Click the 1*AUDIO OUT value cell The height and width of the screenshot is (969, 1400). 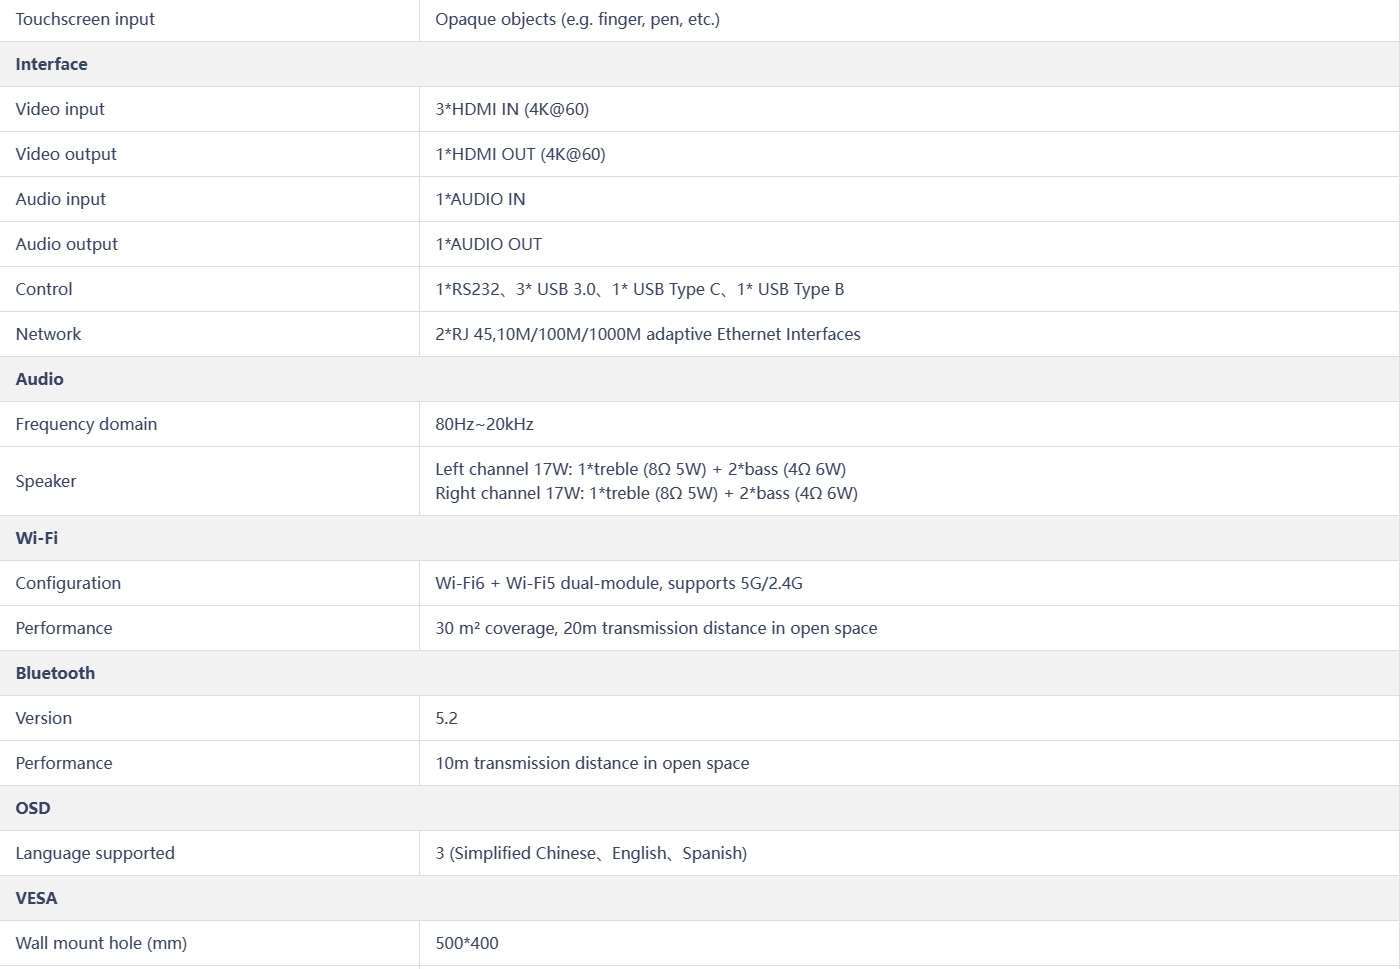[909, 244]
